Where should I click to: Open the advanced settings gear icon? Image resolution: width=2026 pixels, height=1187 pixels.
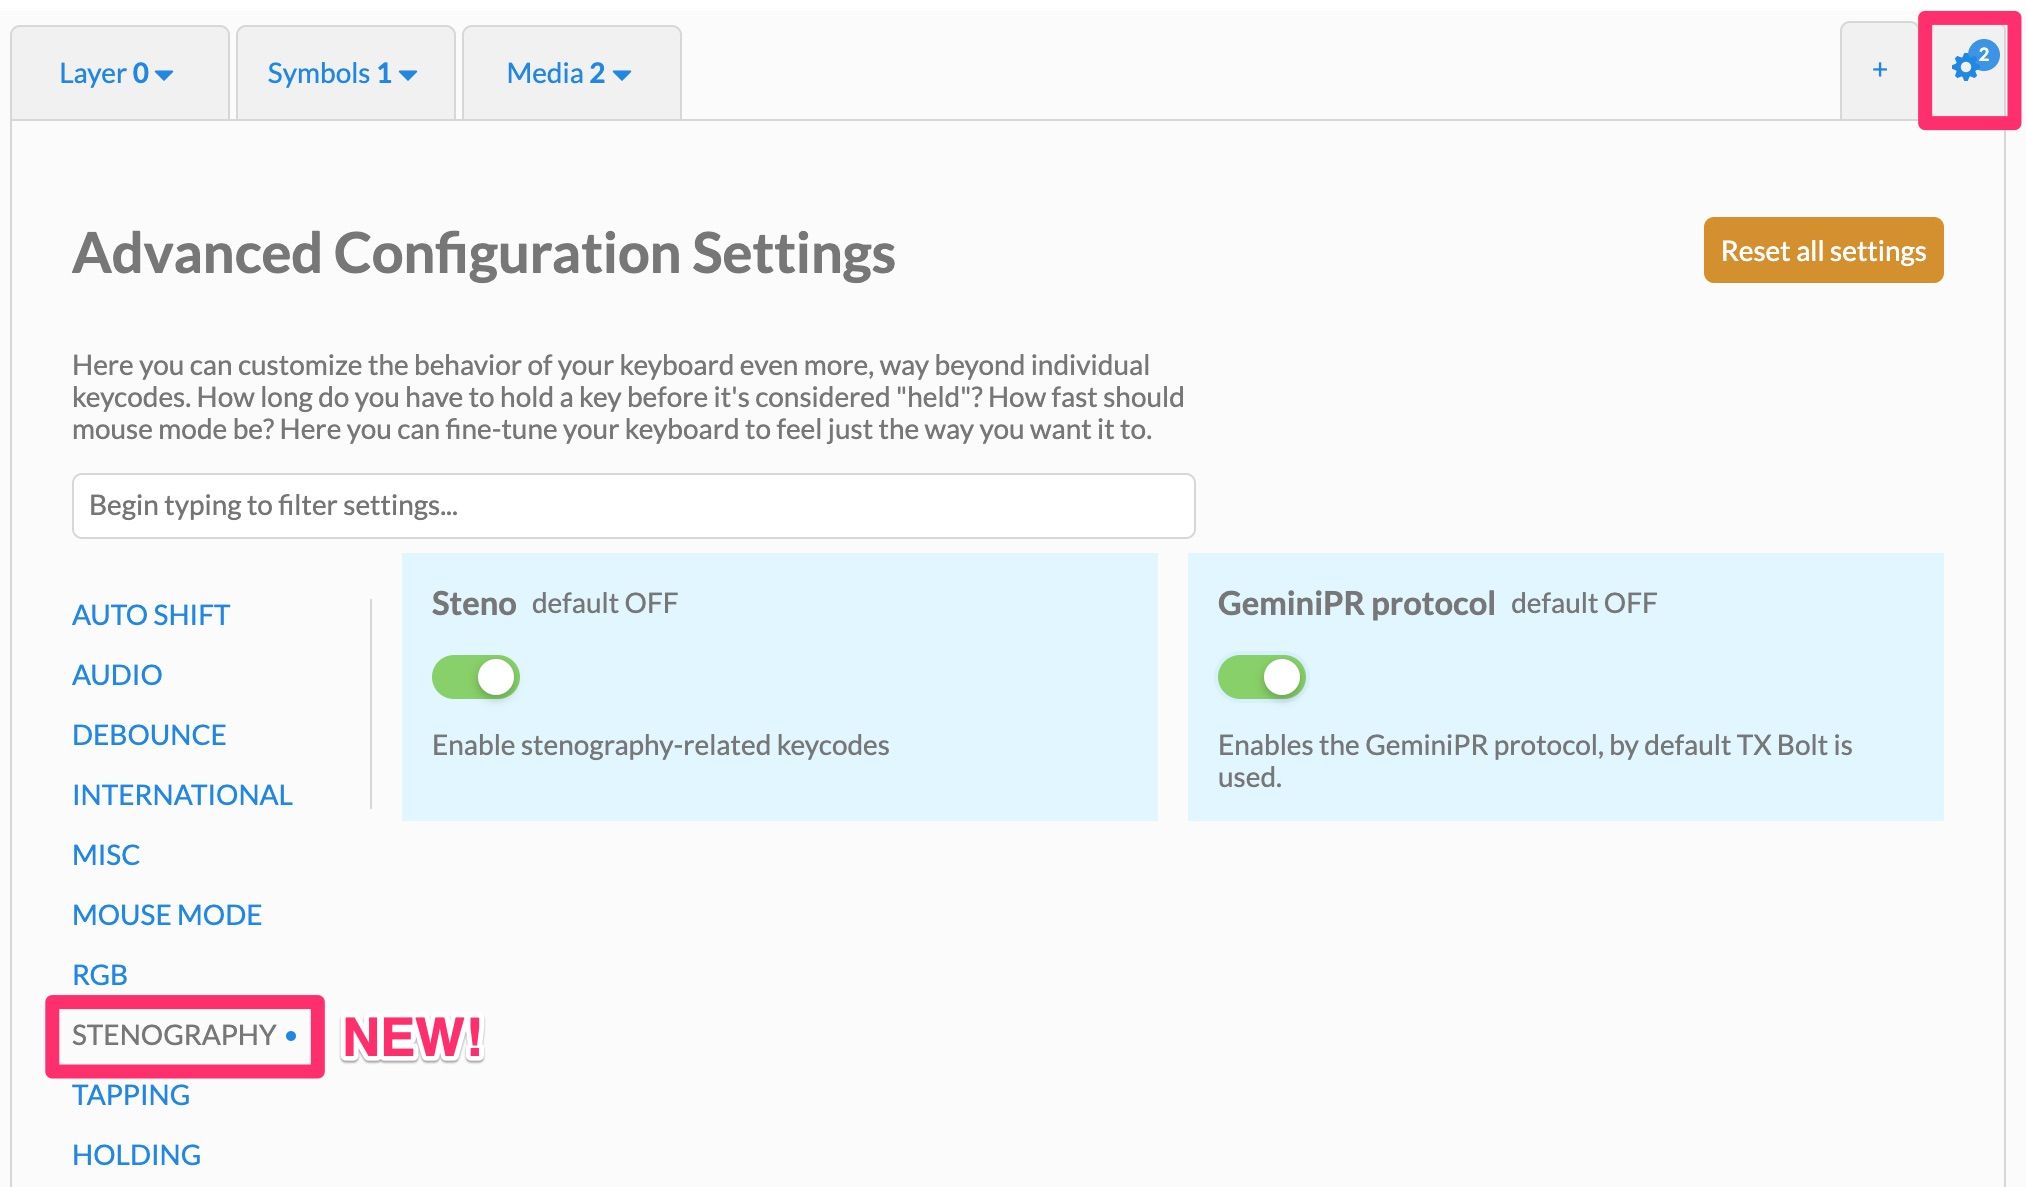(x=1965, y=69)
